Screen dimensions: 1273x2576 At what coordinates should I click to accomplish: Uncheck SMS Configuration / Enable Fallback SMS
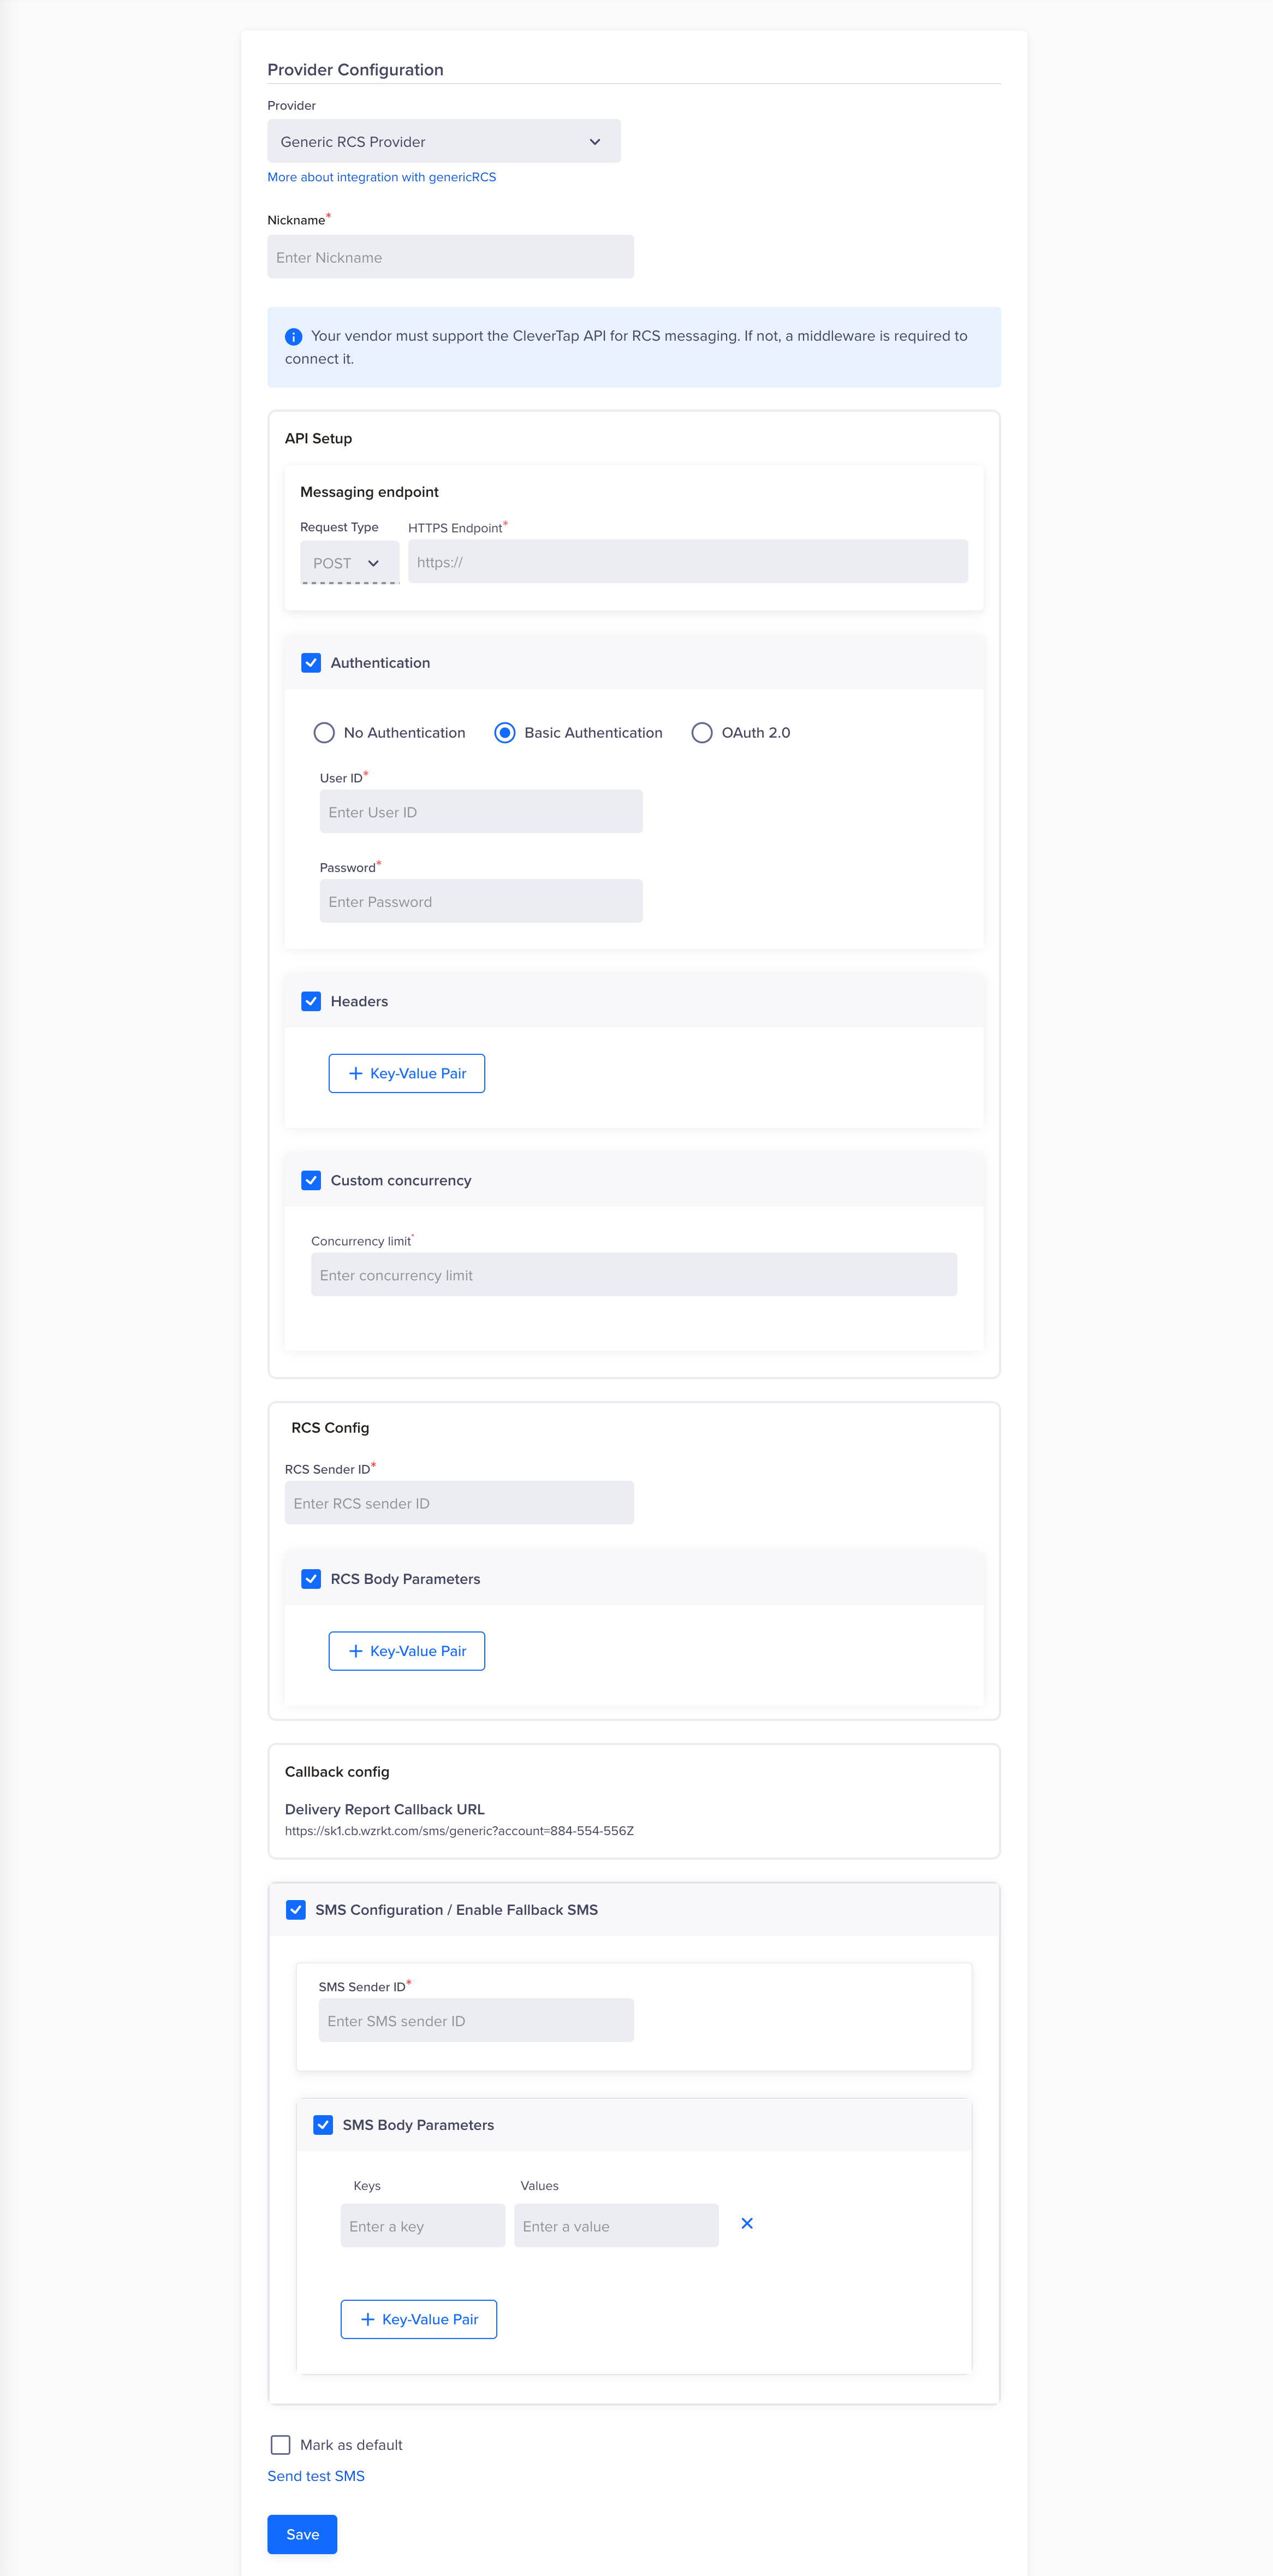[x=296, y=1910]
